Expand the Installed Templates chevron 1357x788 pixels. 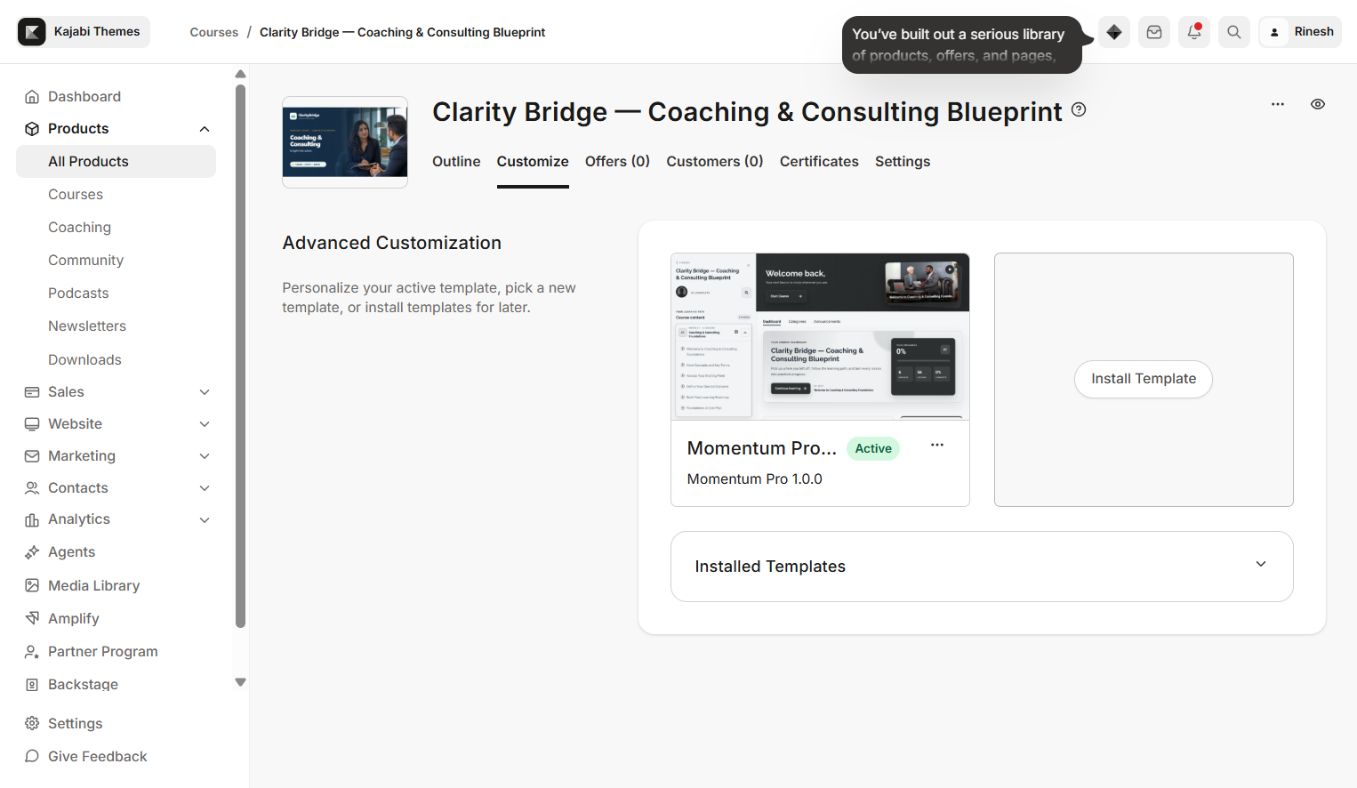pos(1261,564)
